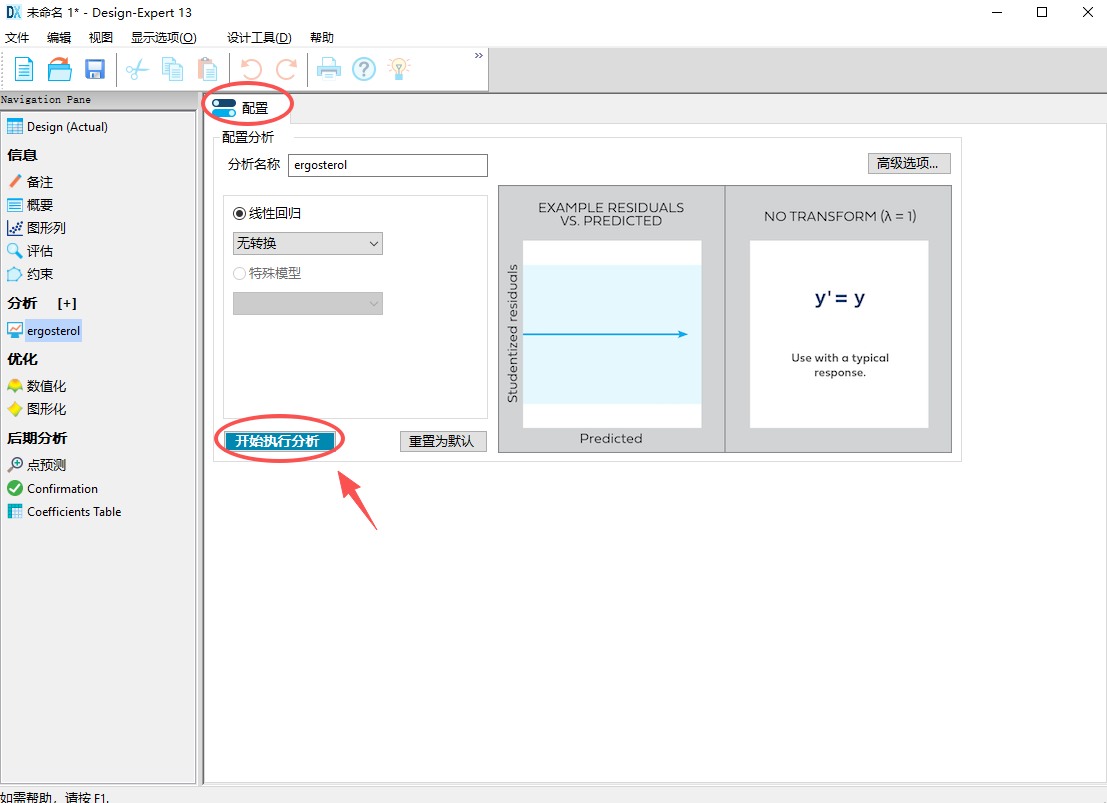
Task: Undo the last action
Action: pos(250,68)
